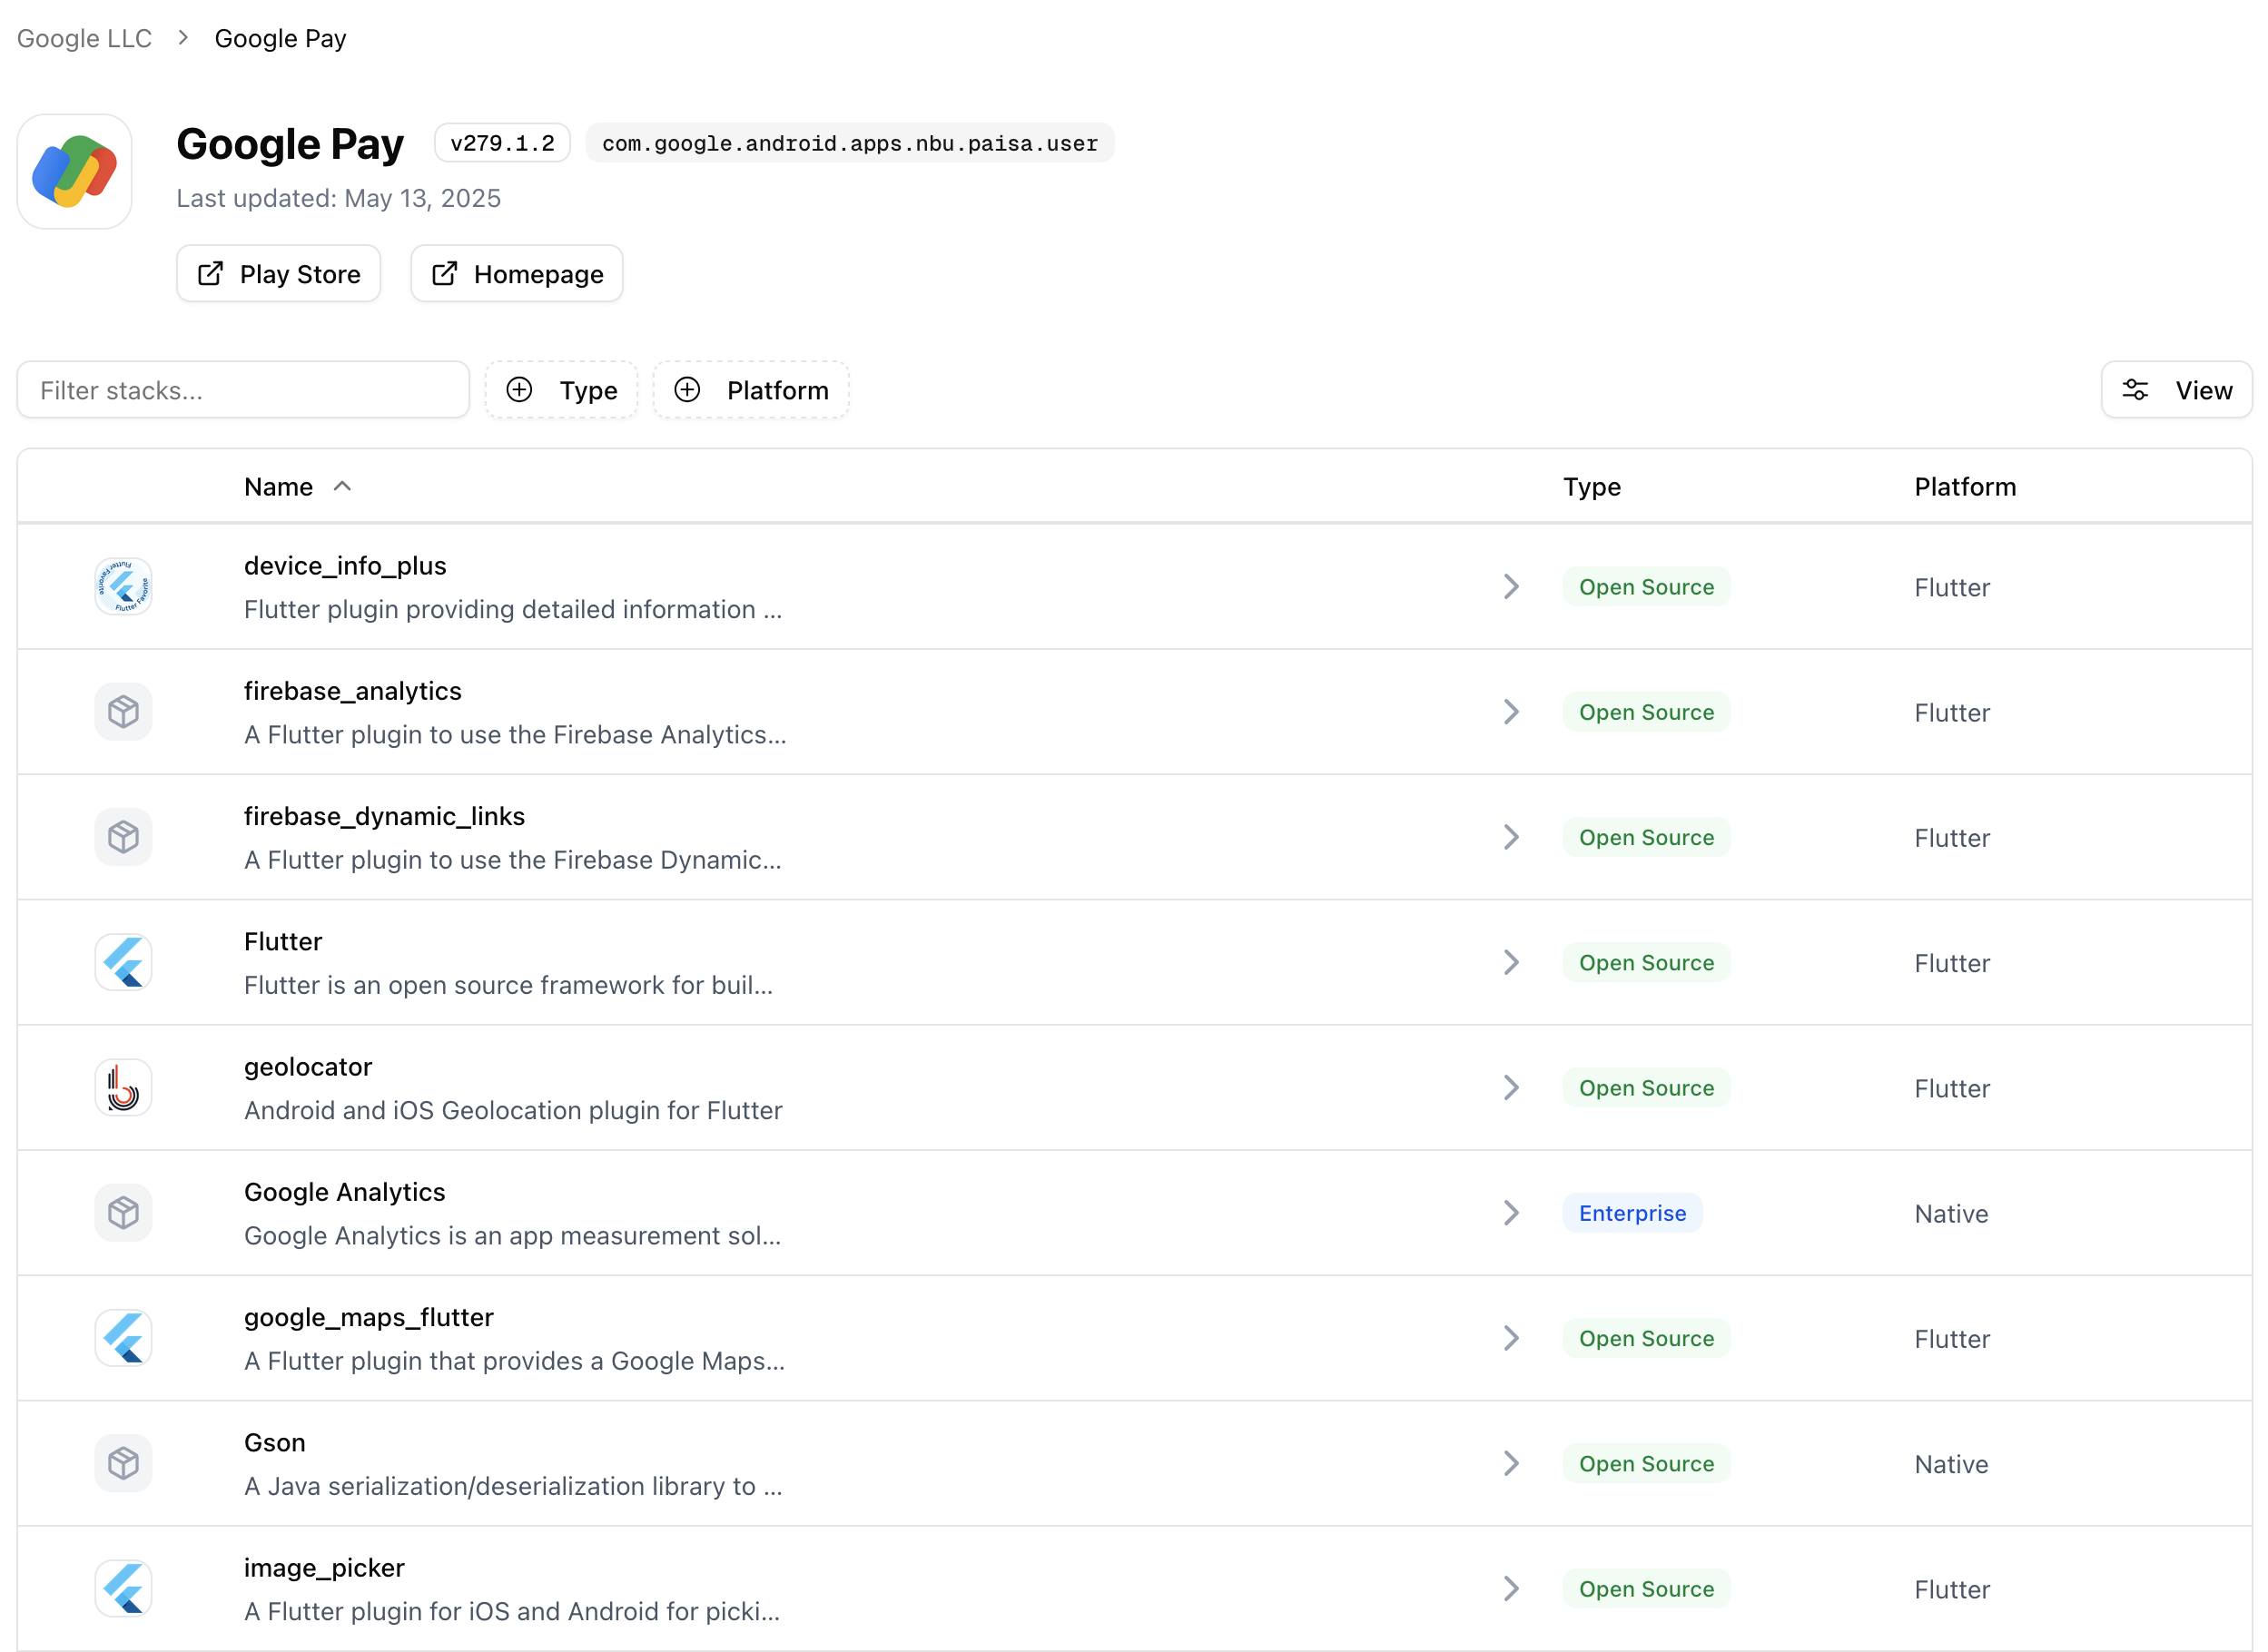
Task: Click the image_picker Flutter icon
Action: click(x=123, y=1589)
